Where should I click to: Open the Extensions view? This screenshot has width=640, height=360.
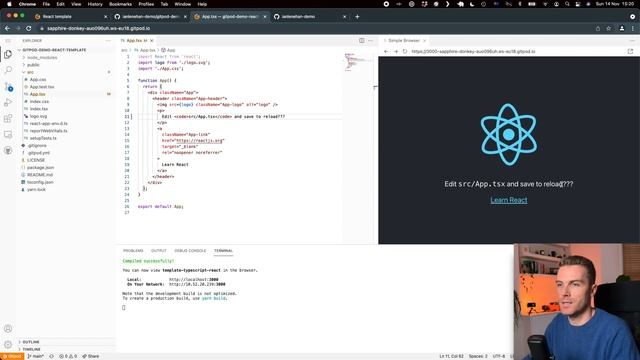pos(8,118)
